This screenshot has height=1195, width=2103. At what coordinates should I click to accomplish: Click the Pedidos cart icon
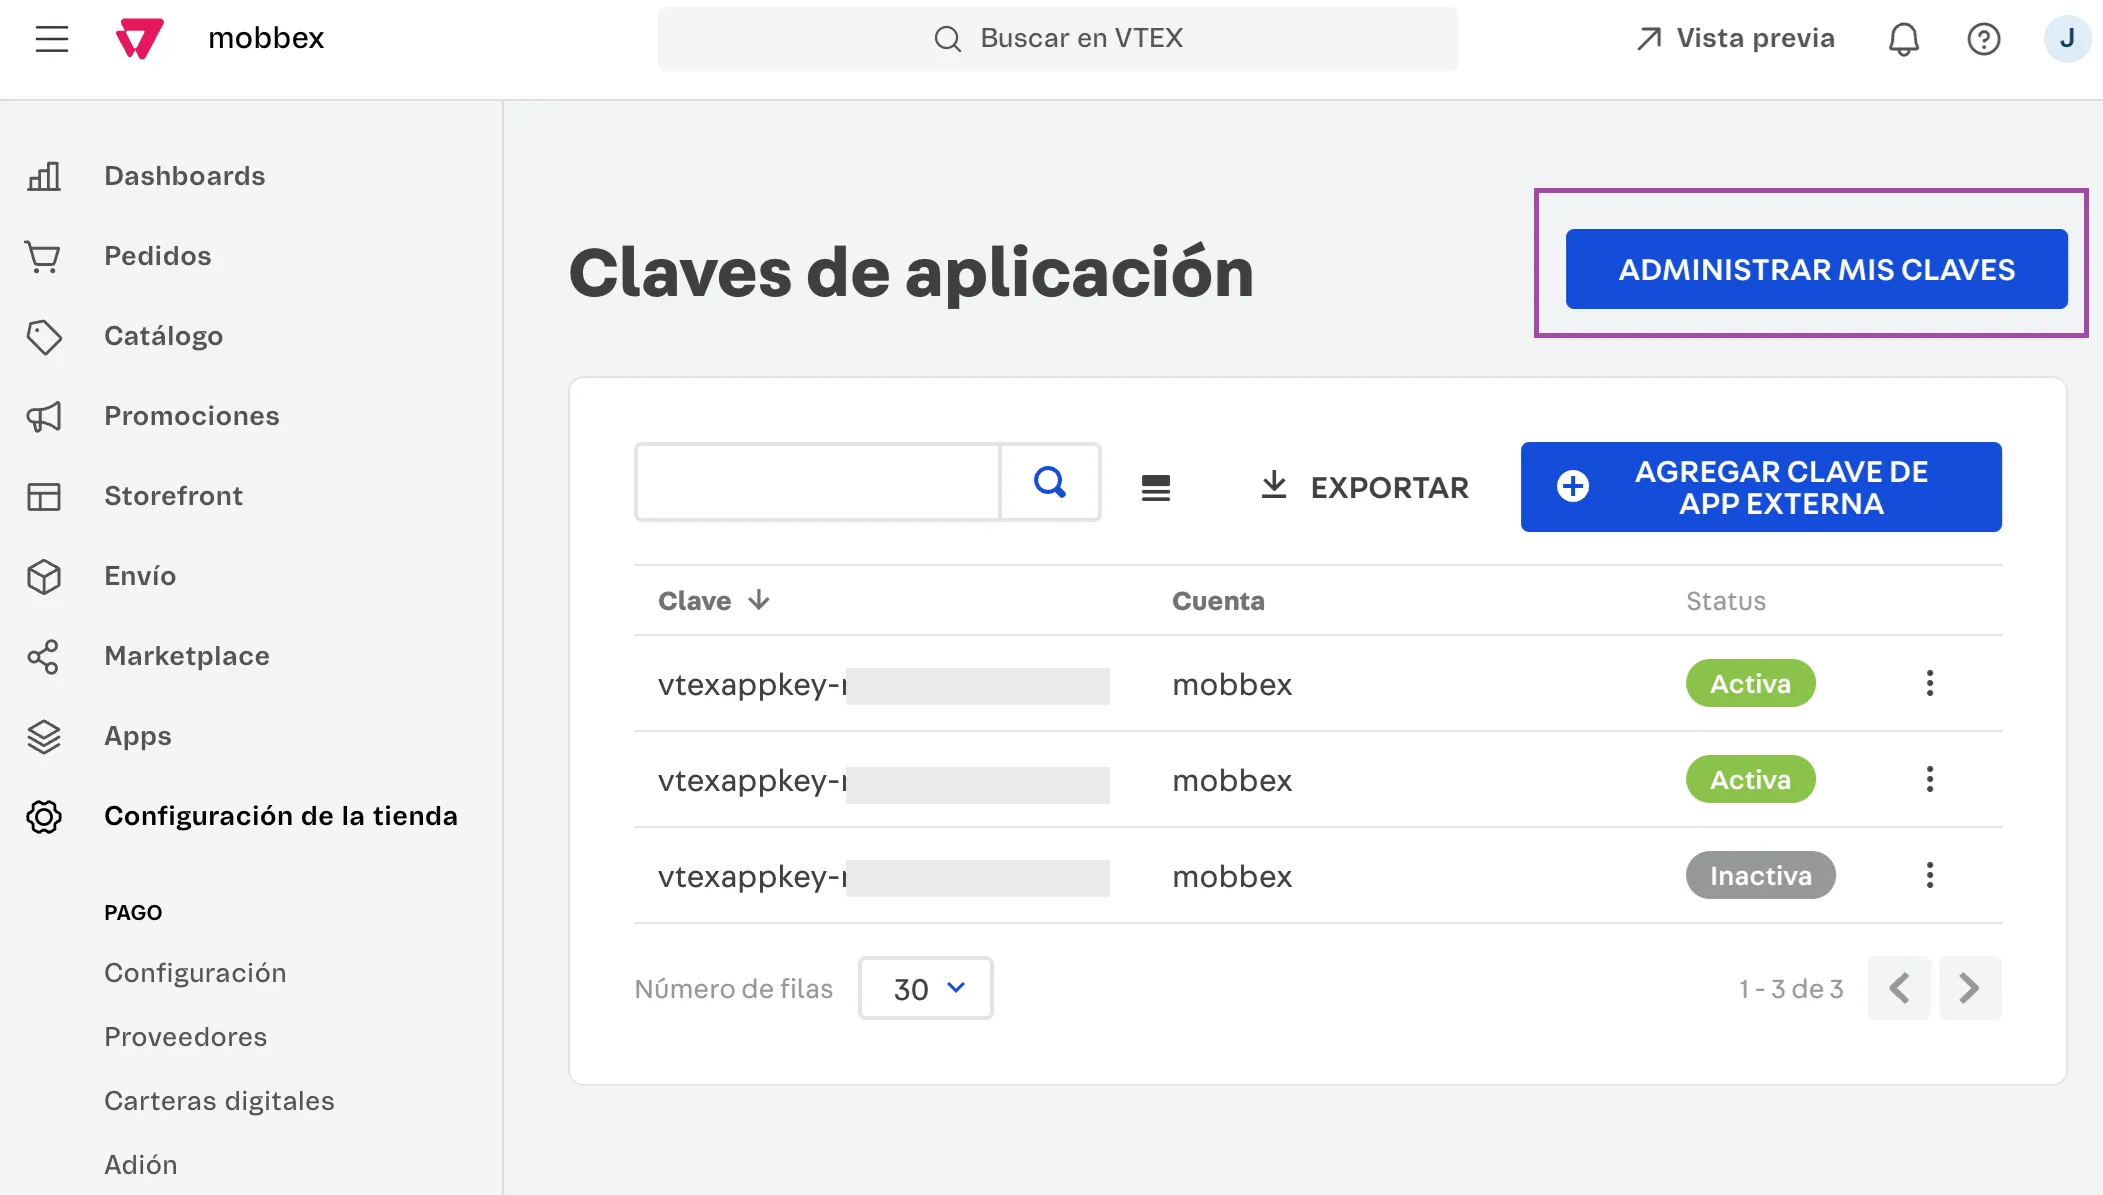[44, 256]
